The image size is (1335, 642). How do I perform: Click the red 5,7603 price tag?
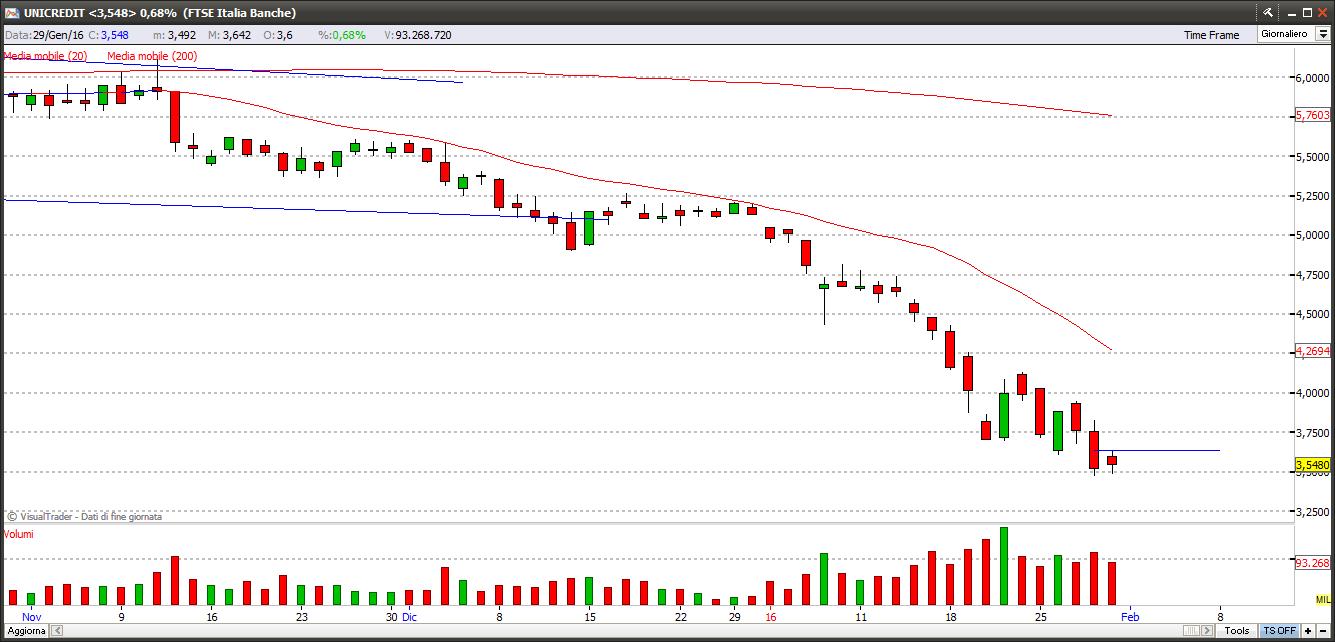tap(1312, 116)
